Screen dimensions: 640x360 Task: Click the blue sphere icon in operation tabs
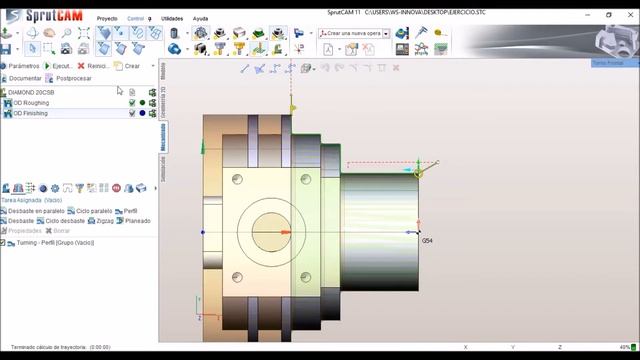pyautogui.click(x=43, y=188)
